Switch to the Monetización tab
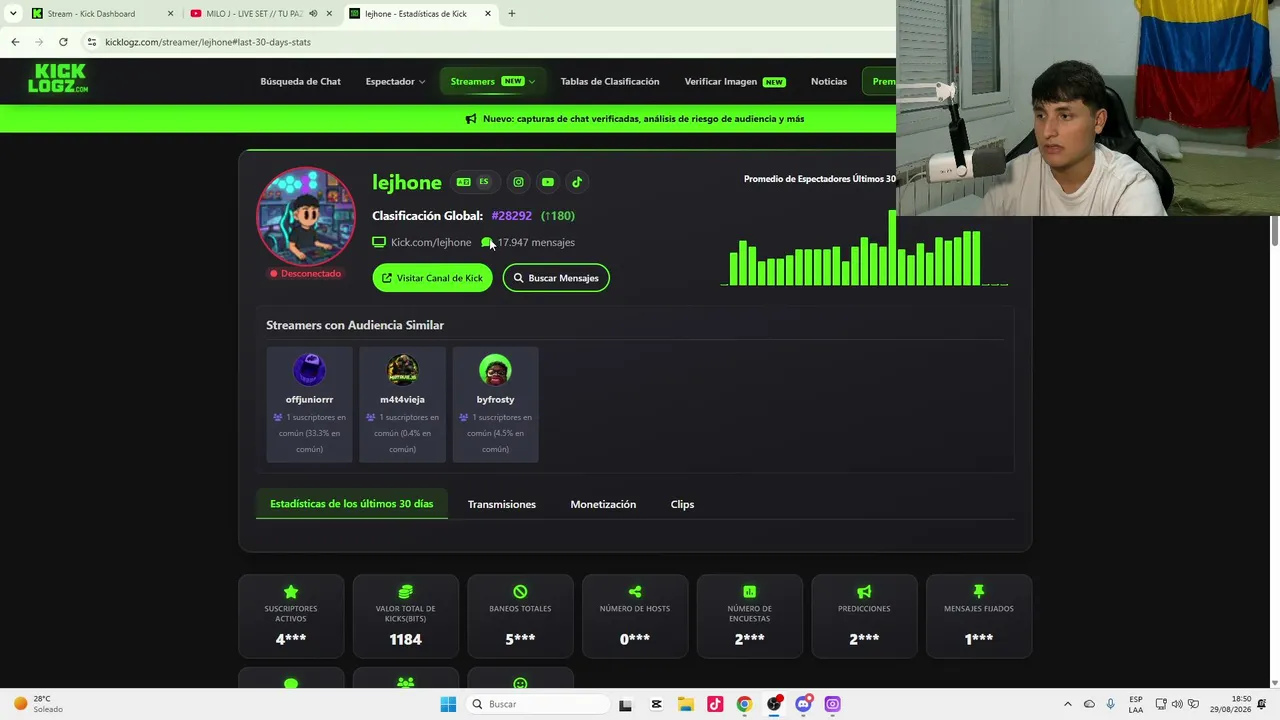The width and height of the screenshot is (1280, 720). [603, 504]
